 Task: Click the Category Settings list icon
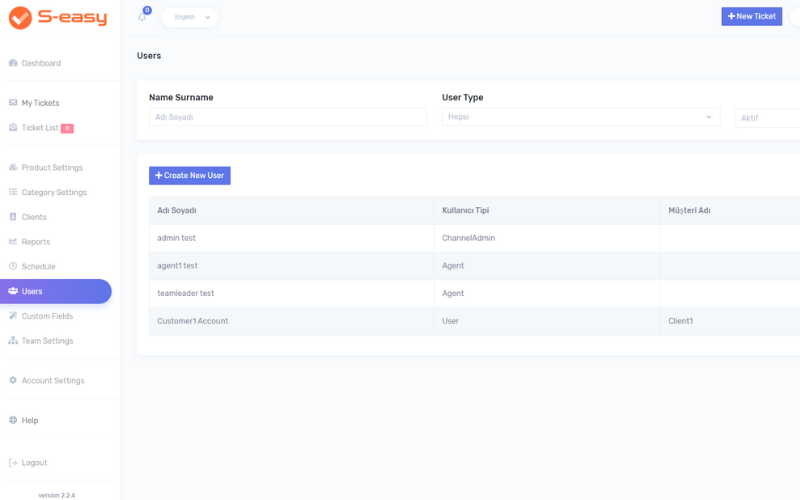coord(13,192)
